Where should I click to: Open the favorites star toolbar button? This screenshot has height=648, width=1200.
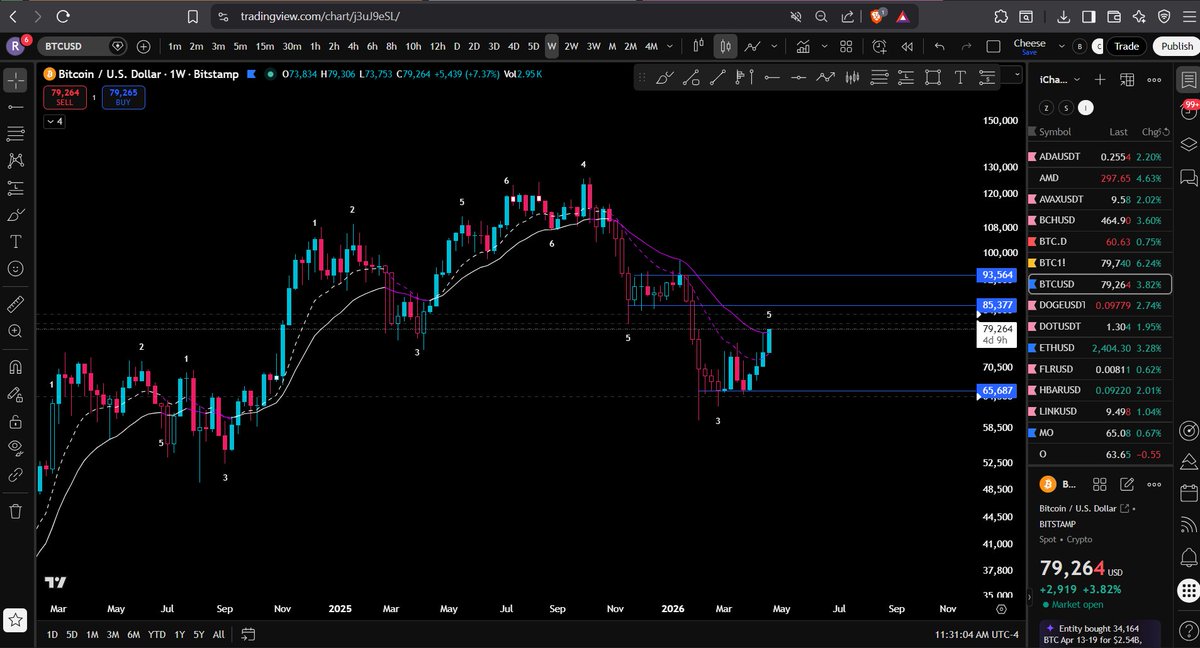coord(15,619)
